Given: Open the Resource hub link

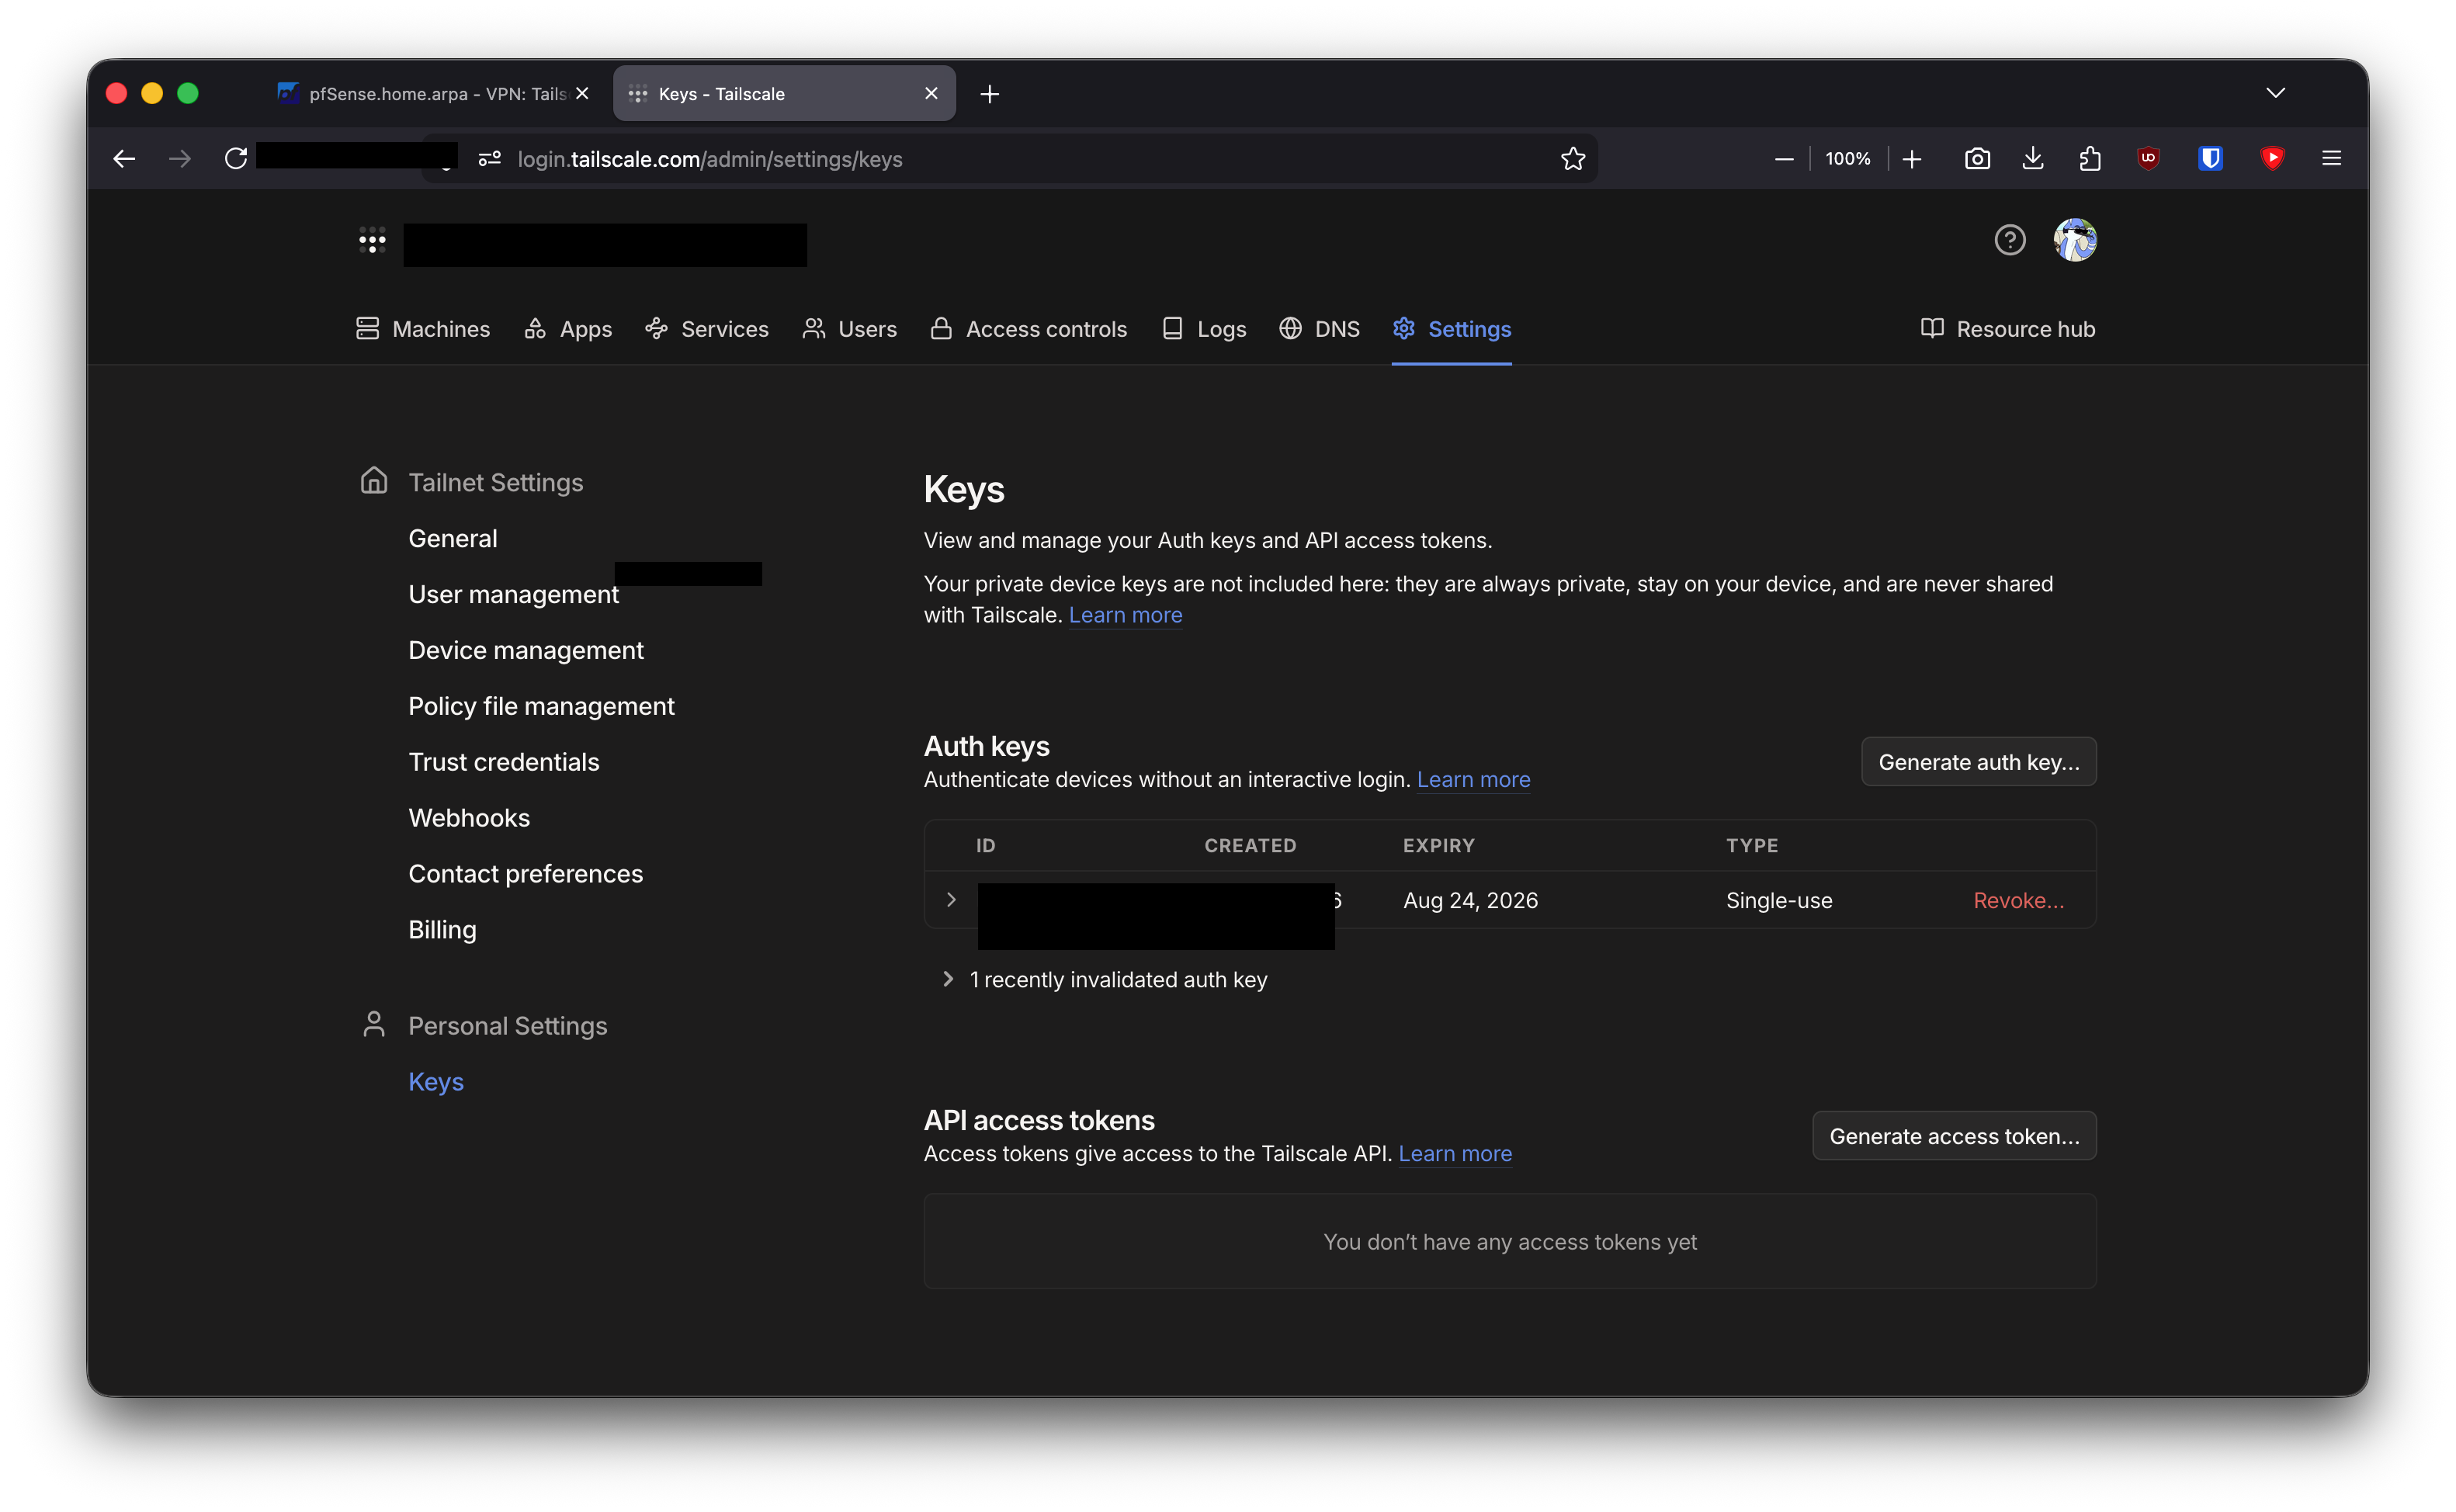Looking at the screenshot, I should [2008, 329].
